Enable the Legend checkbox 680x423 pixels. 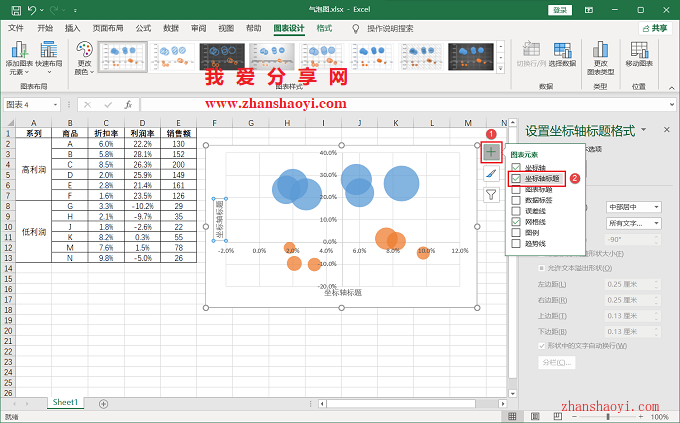pos(516,233)
